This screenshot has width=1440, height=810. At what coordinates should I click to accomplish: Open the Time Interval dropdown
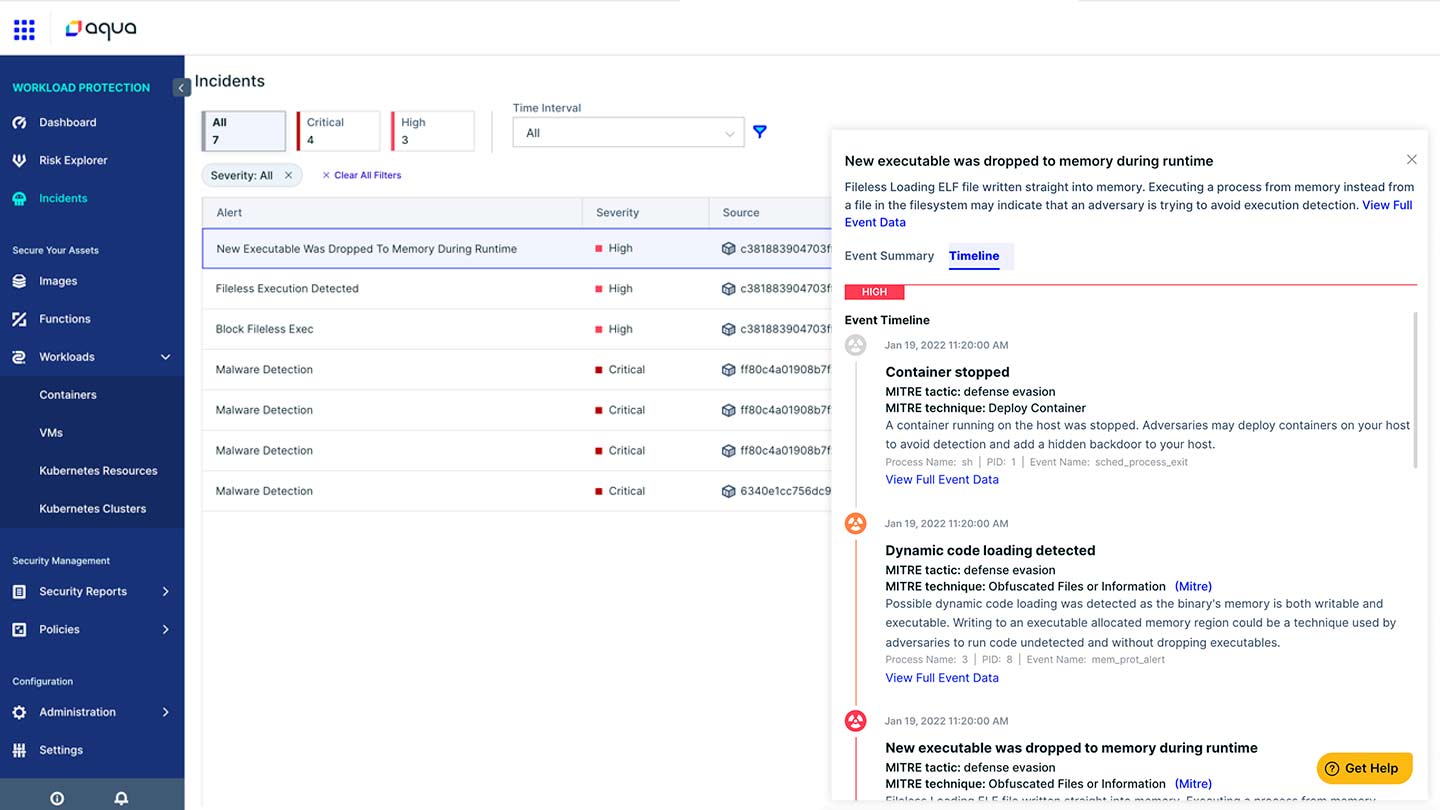628,133
